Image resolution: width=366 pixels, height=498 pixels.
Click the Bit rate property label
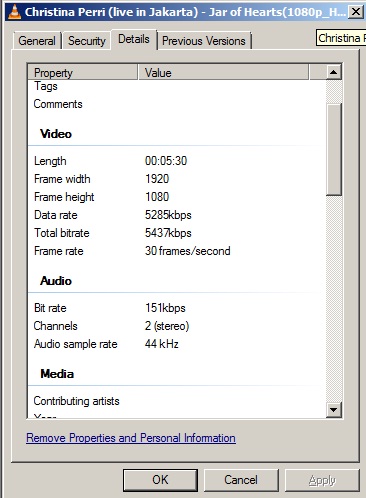pos(50,308)
